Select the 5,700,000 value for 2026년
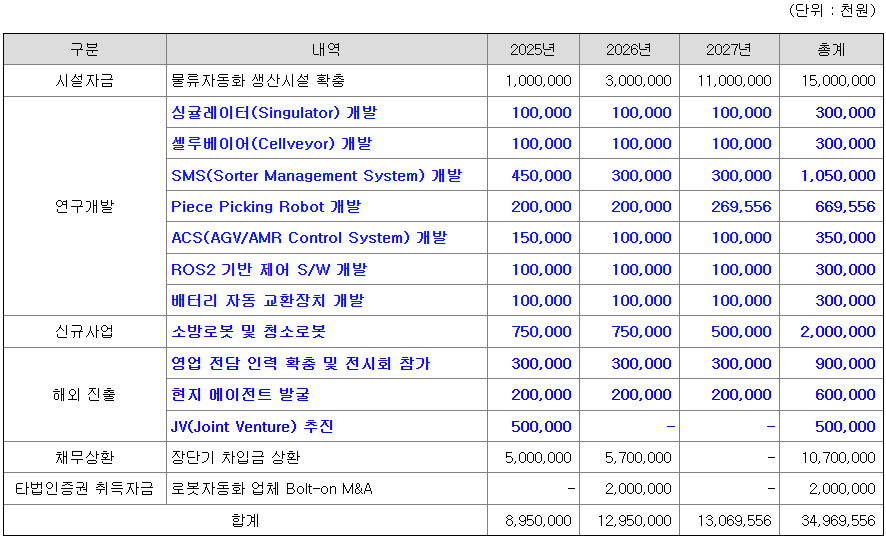The height and width of the screenshot is (539, 886). (638, 457)
